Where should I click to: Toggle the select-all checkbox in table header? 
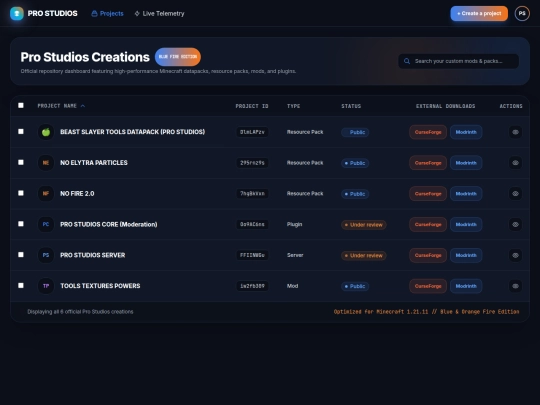(x=21, y=105)
